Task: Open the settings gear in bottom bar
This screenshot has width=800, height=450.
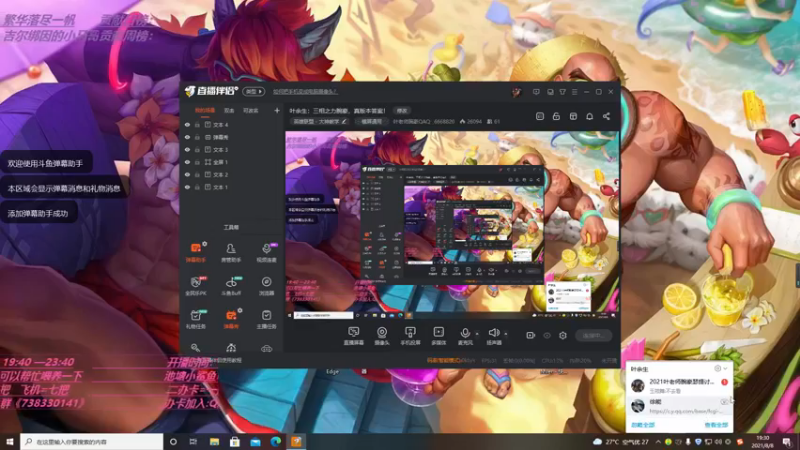Action: pyautogui.click(x=563, y=336)
